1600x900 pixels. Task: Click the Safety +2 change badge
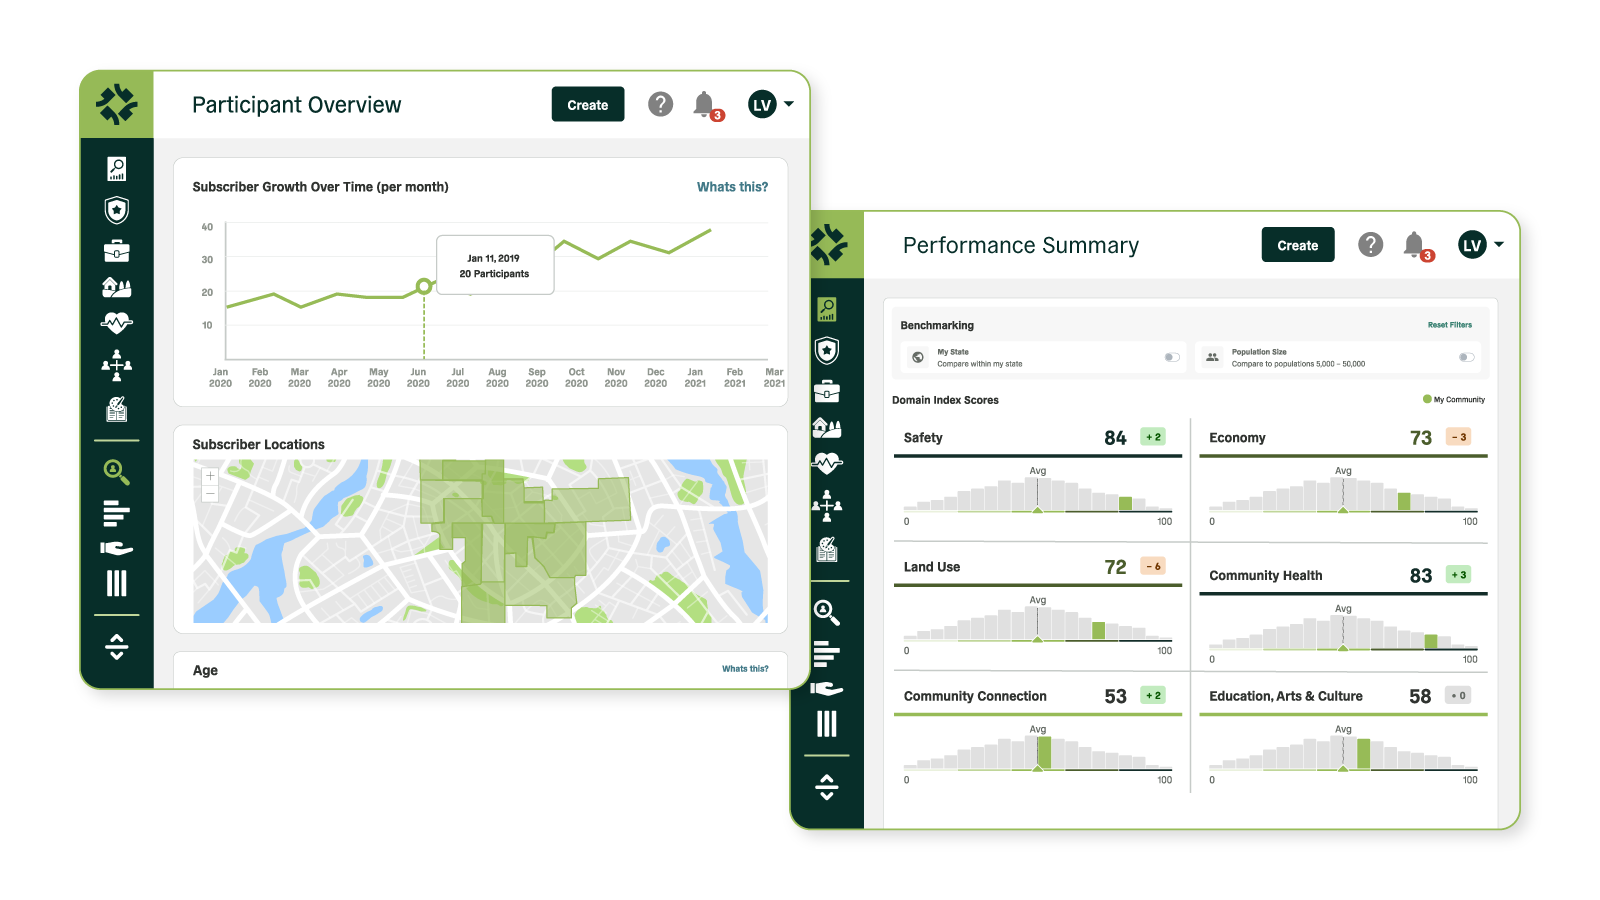pyautogui.click(x=1153, y=437)
